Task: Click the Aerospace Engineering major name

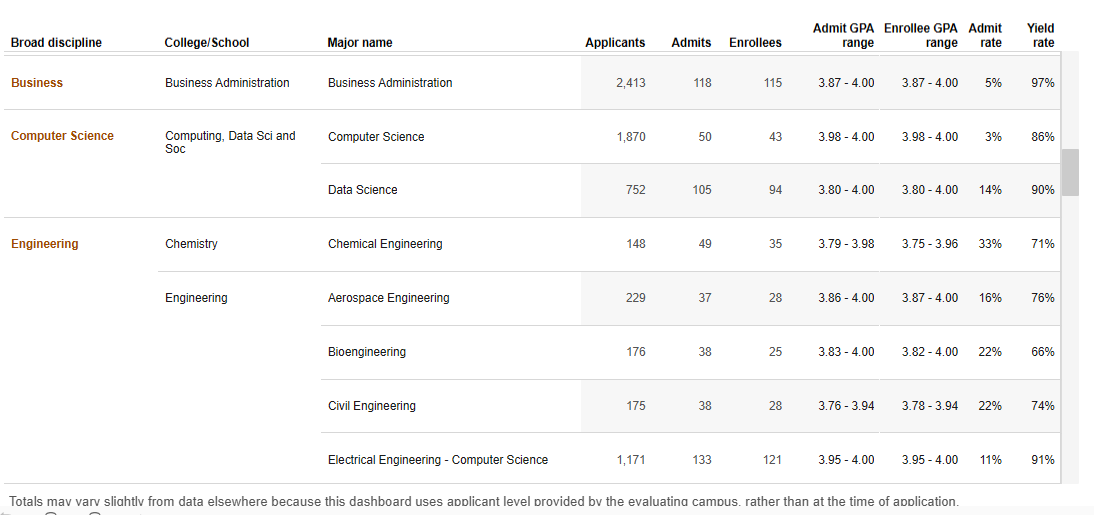Action: click(x=388, y=298)
